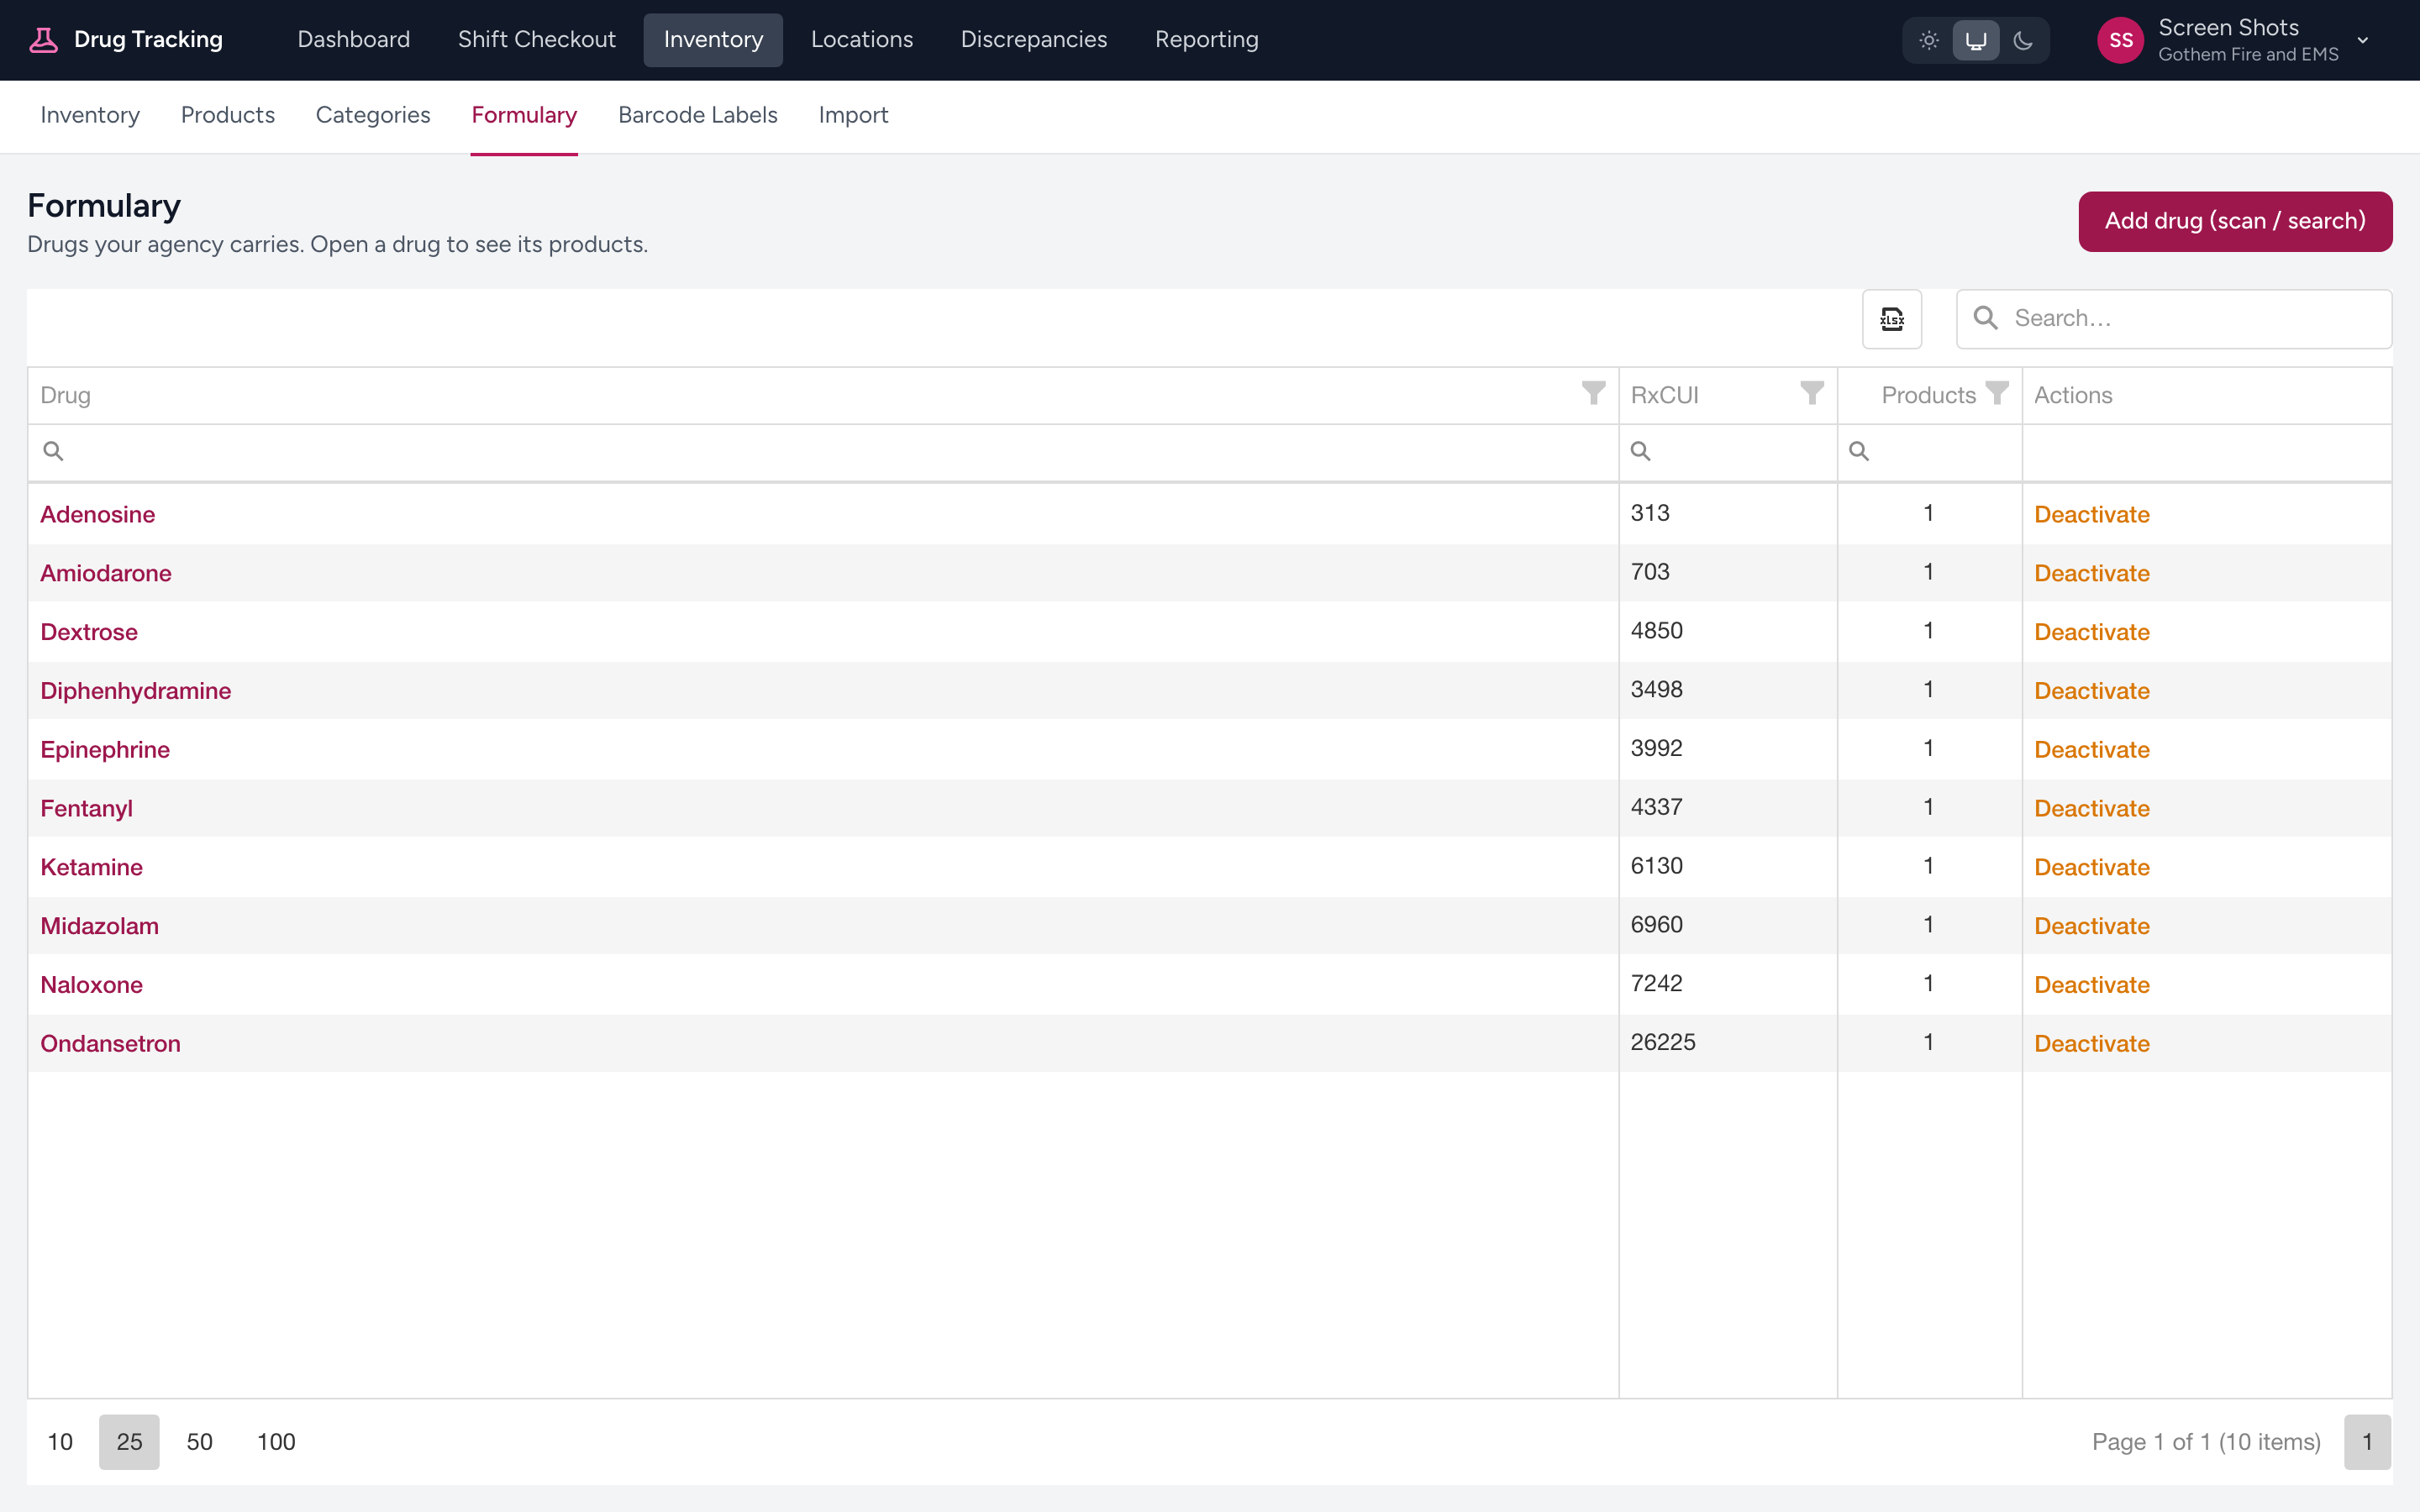
Task: Open the Ketamine drug link
Action: click(x=92, y=867)
